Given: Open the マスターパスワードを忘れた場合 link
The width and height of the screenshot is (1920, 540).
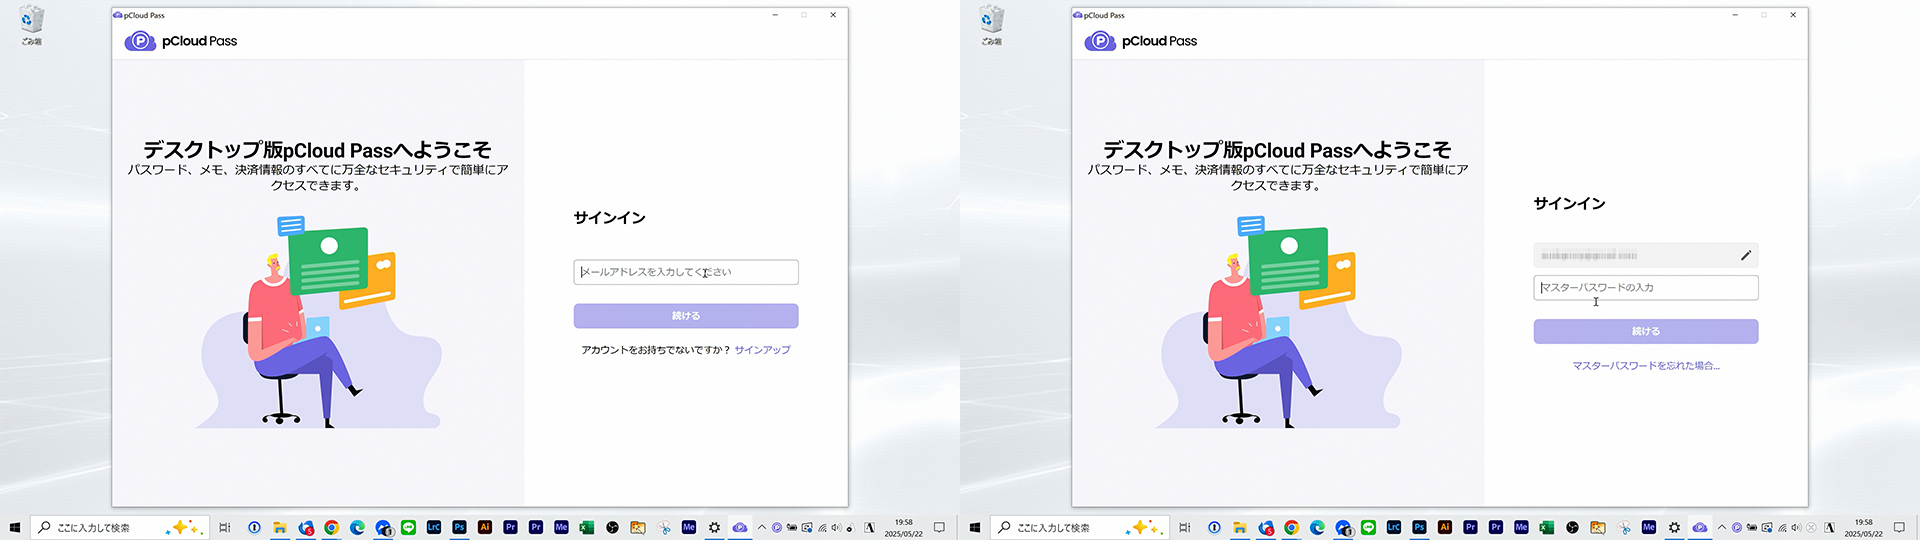Looking at the screenshot, I should pyautogui.click(x=1646, y=366).
